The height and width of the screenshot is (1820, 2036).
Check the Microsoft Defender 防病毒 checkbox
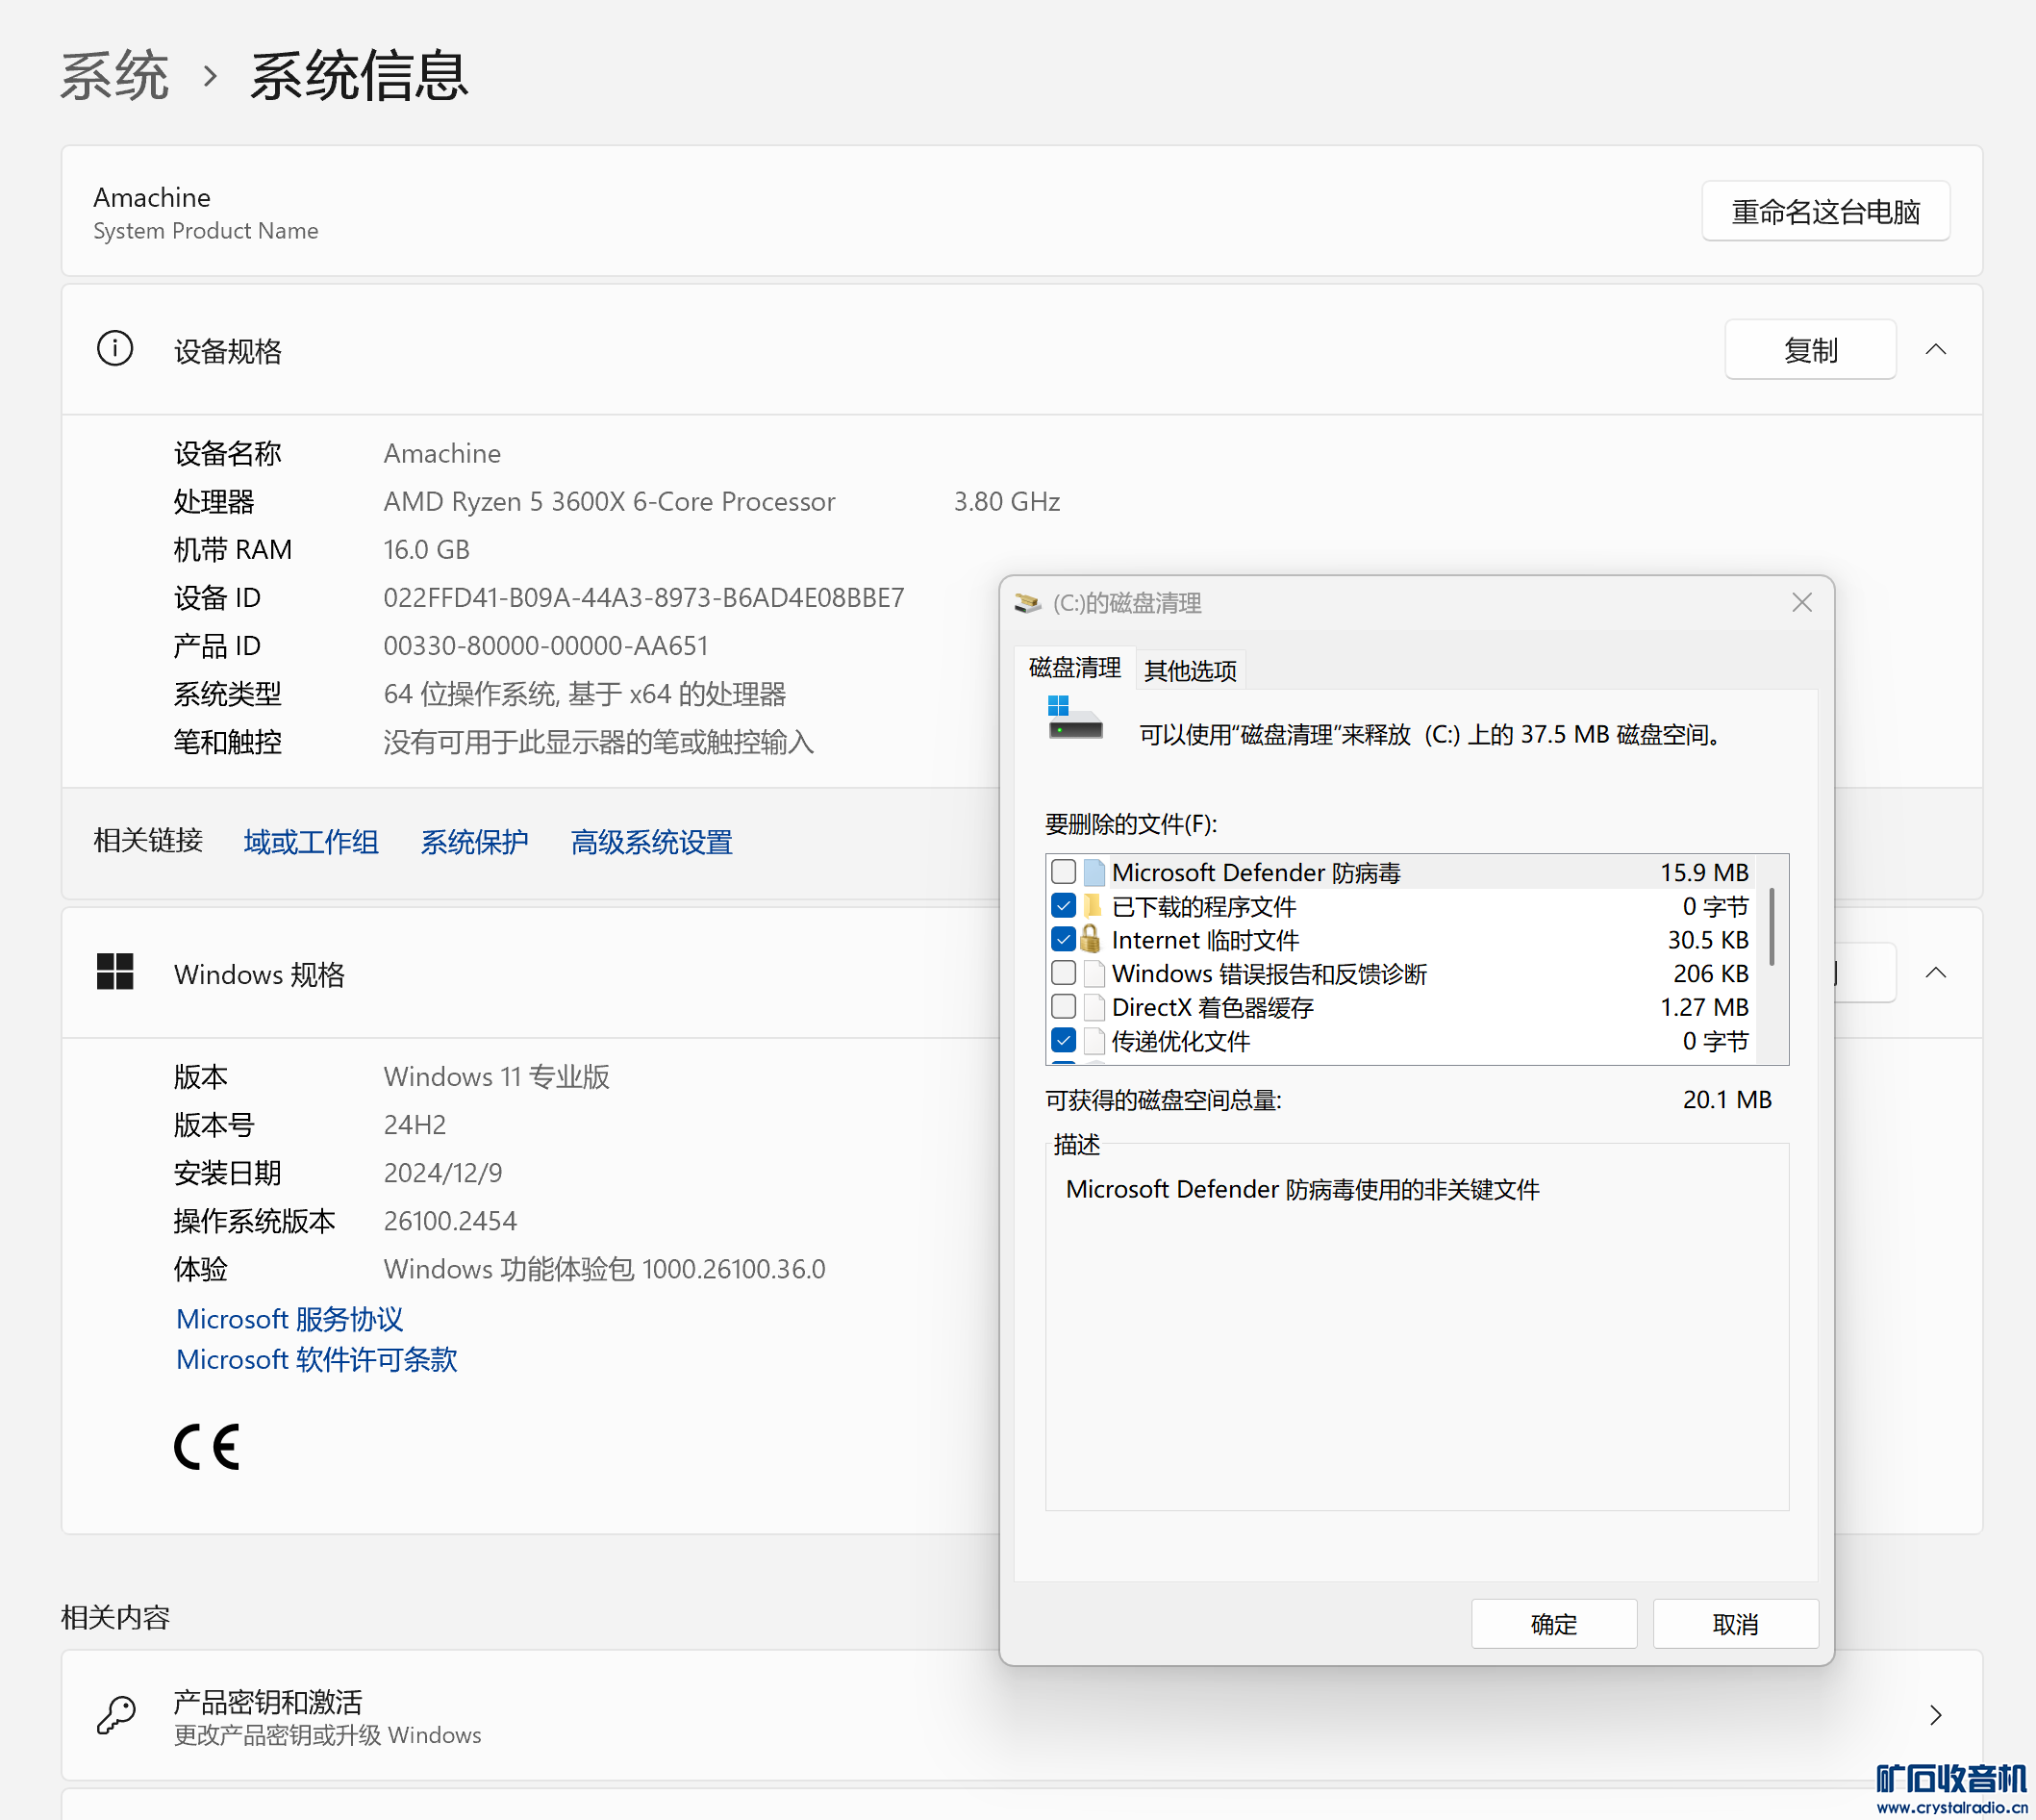[x=1063, y=872]
